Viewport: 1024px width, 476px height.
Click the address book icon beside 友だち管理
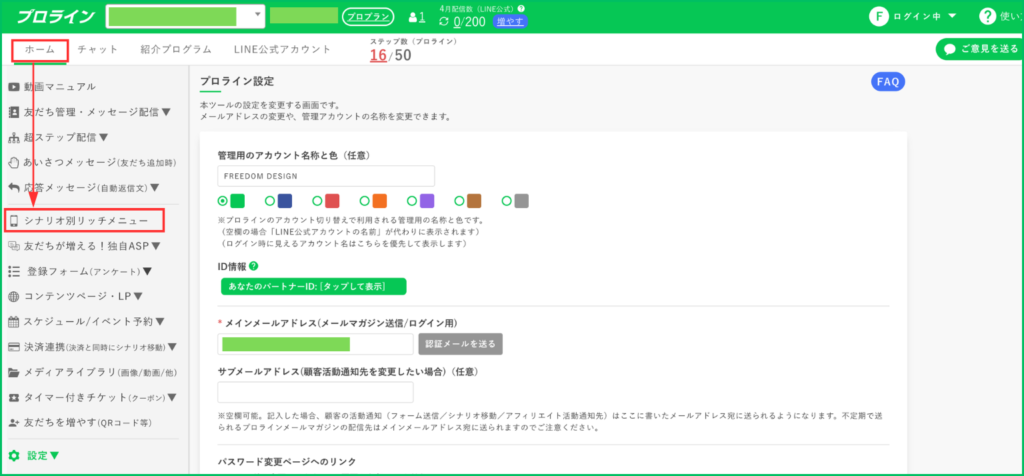click(x=14, y=112)
